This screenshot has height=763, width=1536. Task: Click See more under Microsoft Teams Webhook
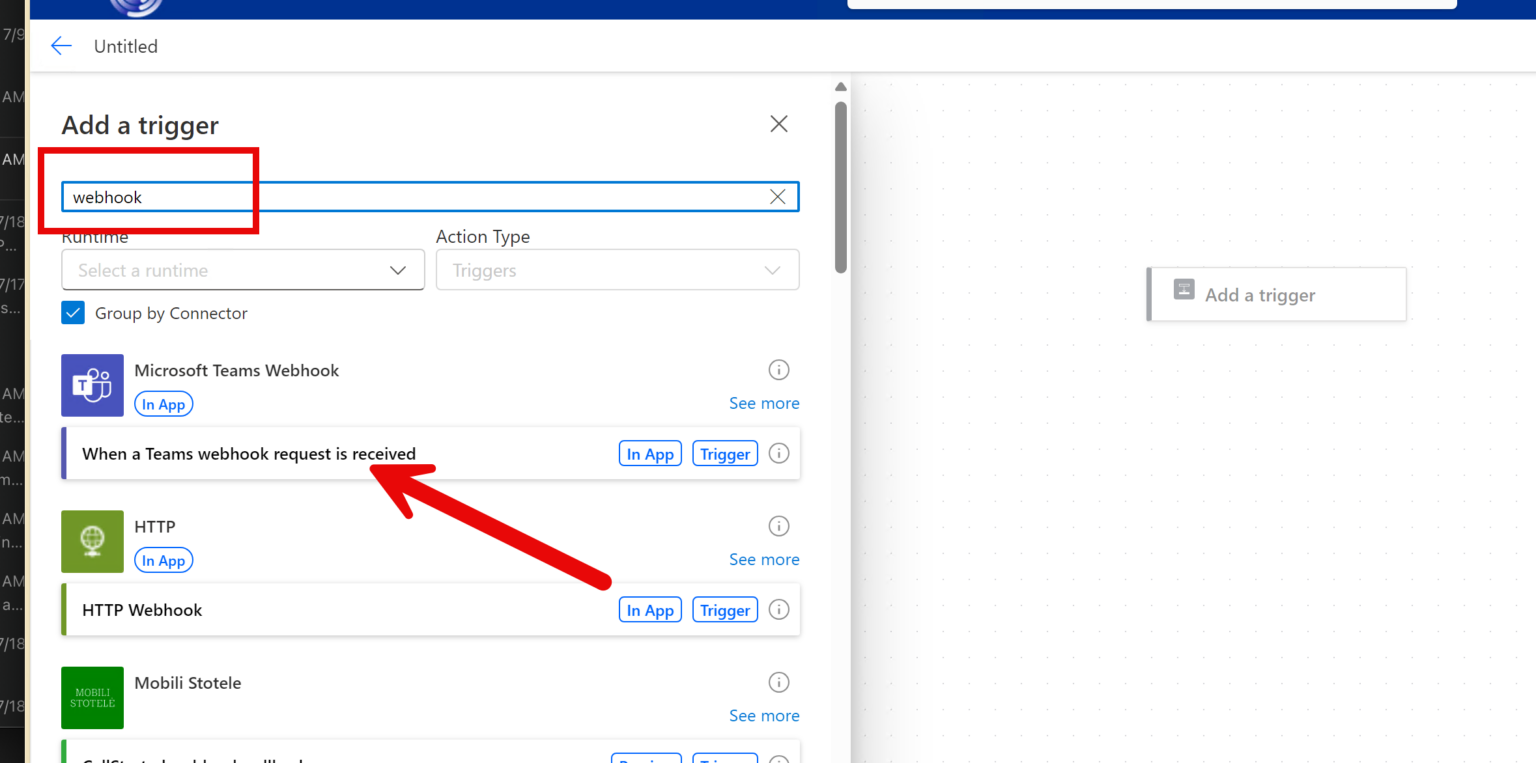(763, 403)
